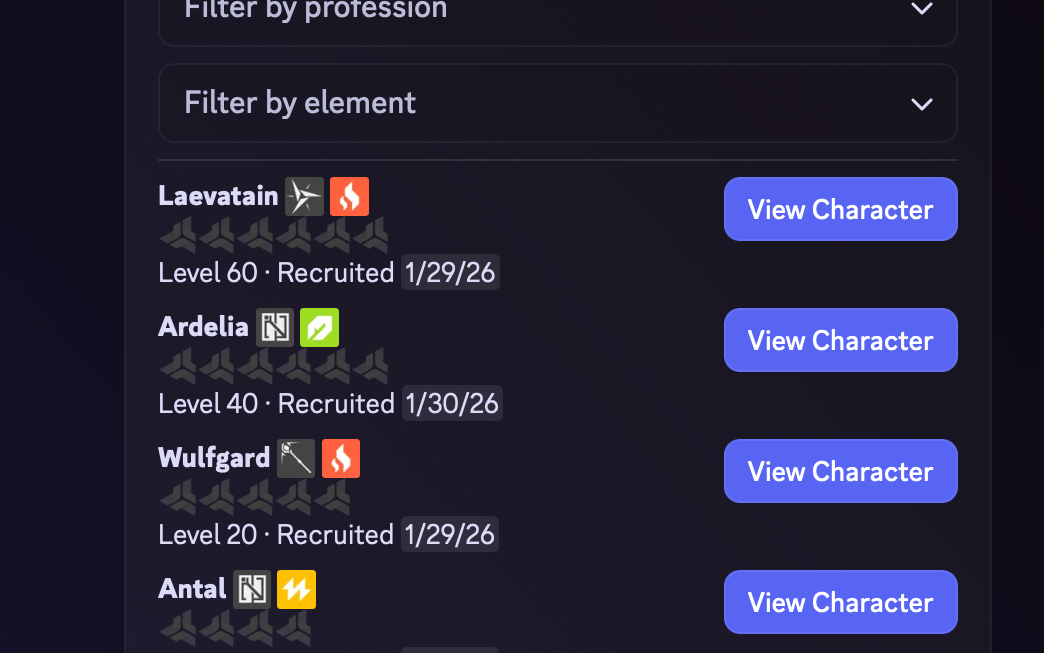The height and width of the screenshot is (653, 1044).
Task: Click Laevatain's rarity star row
Action: click(x=274, y=235)
